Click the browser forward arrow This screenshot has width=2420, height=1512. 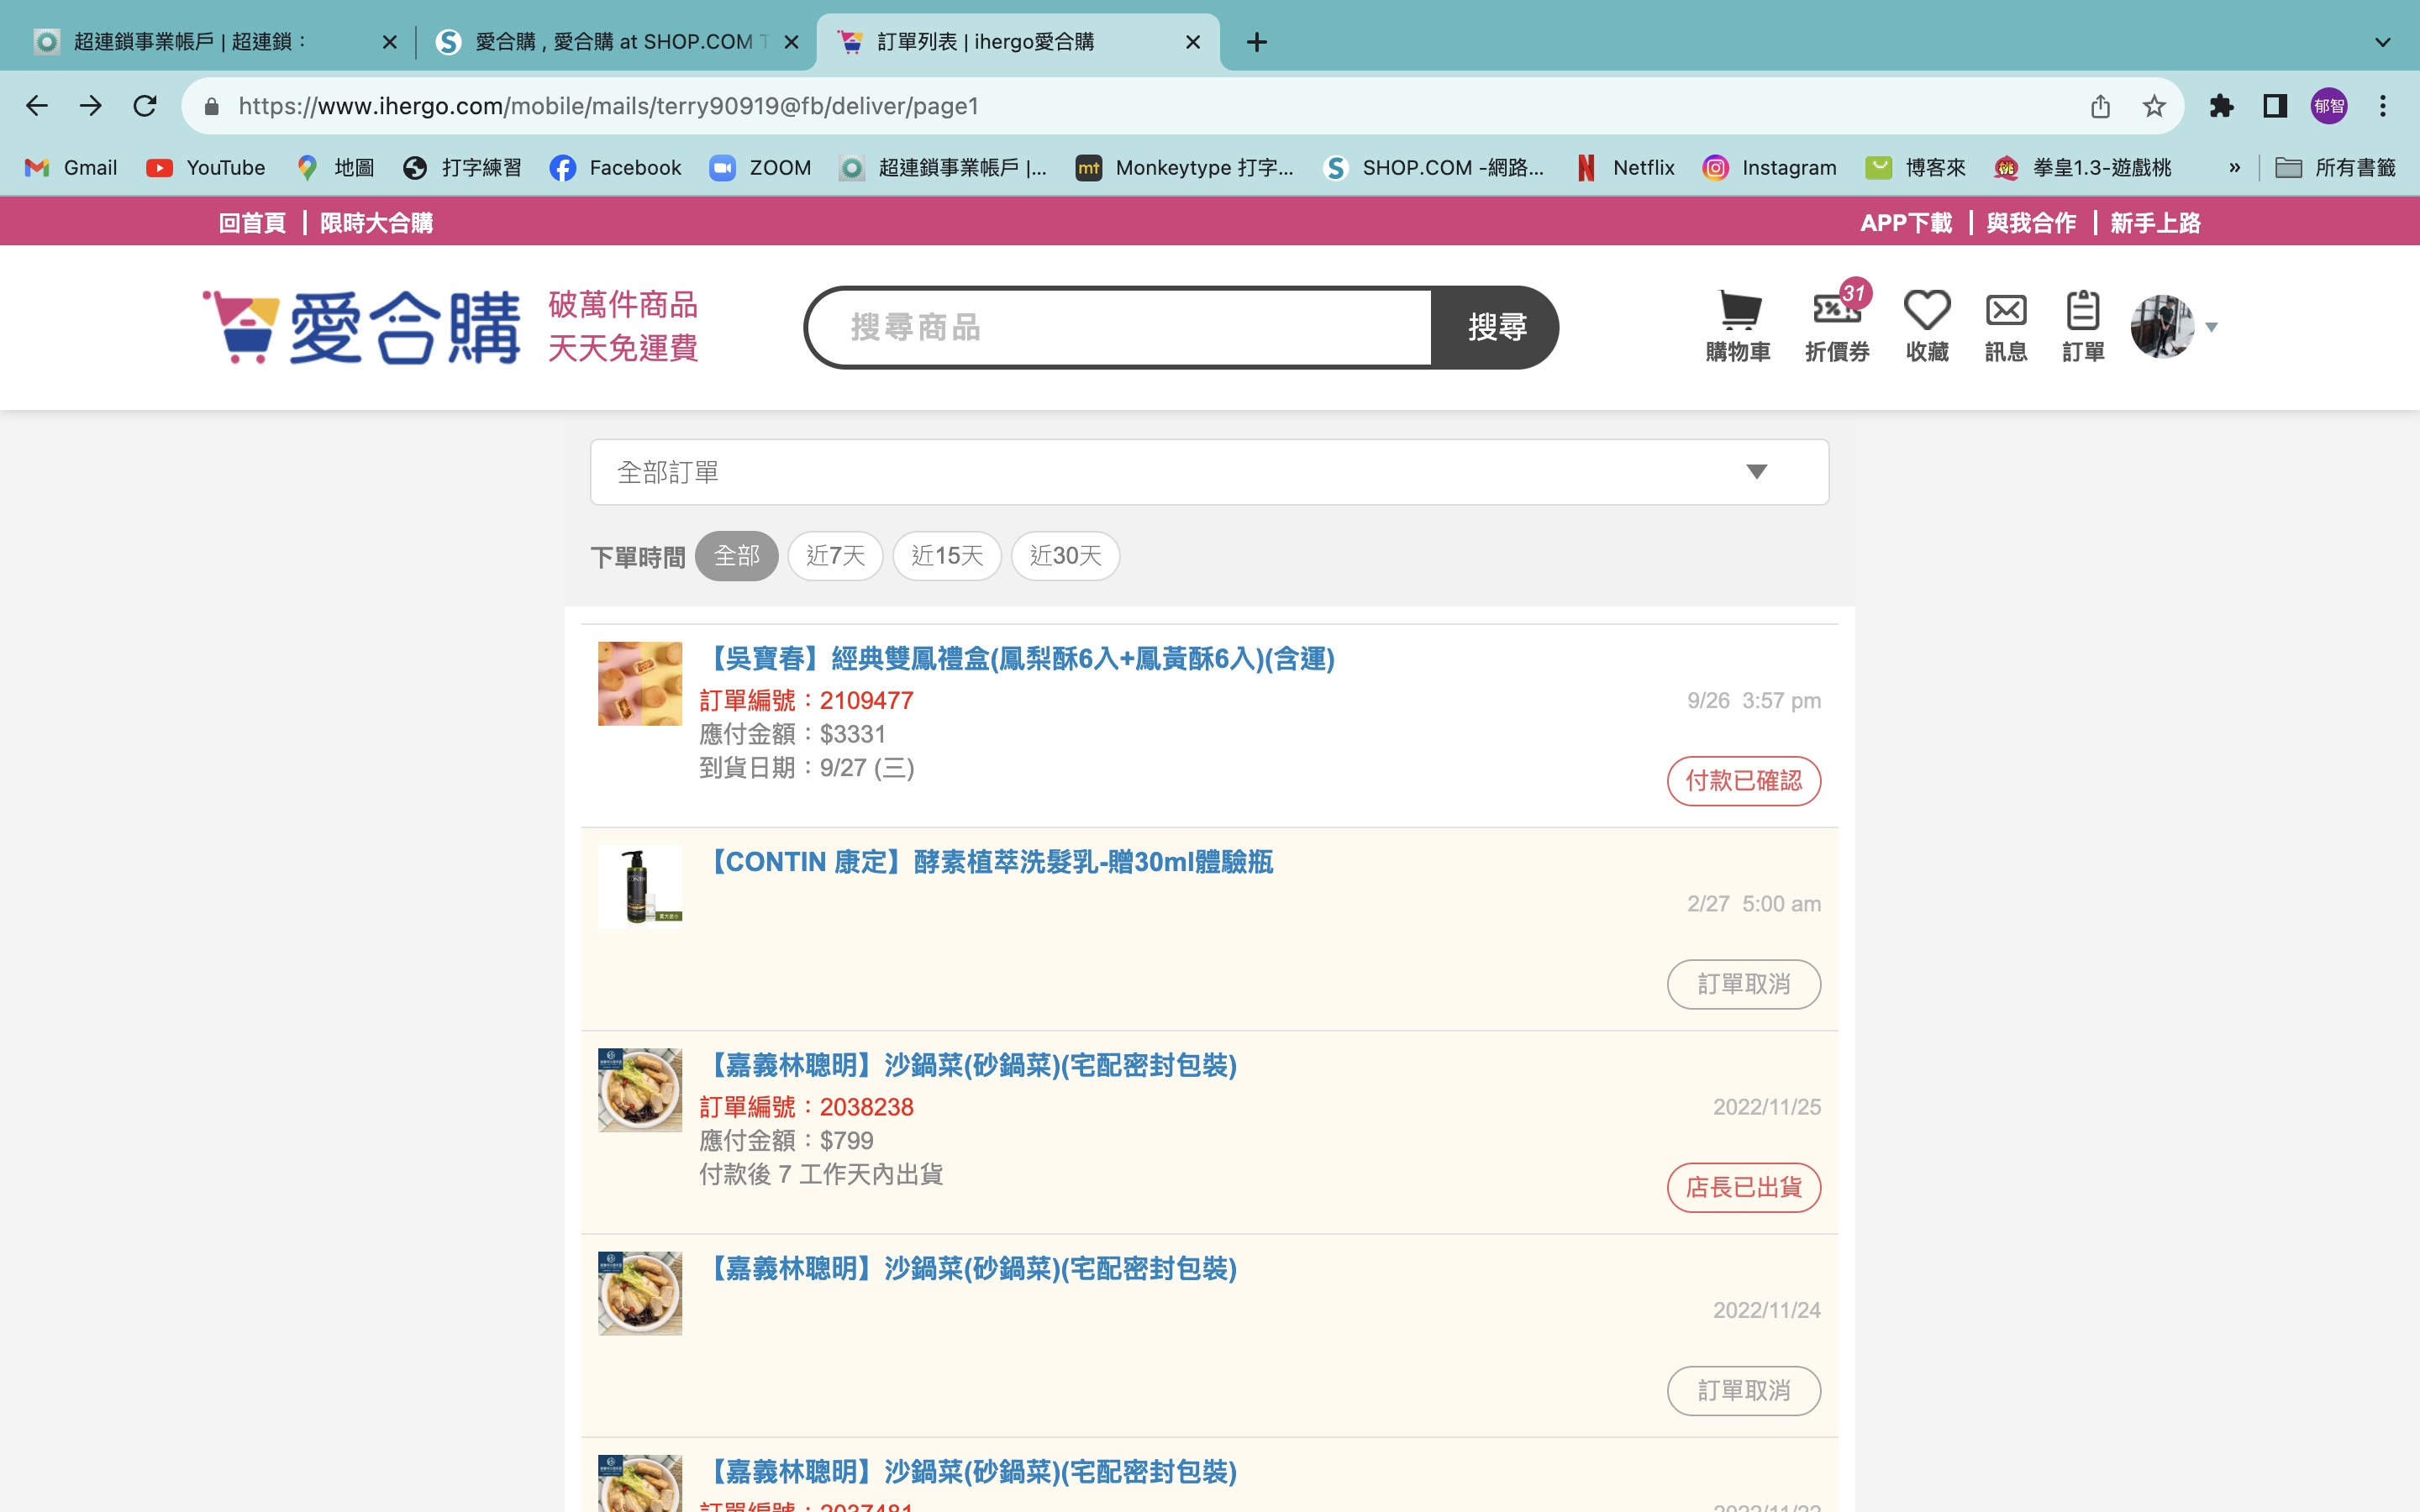point(91,106)
